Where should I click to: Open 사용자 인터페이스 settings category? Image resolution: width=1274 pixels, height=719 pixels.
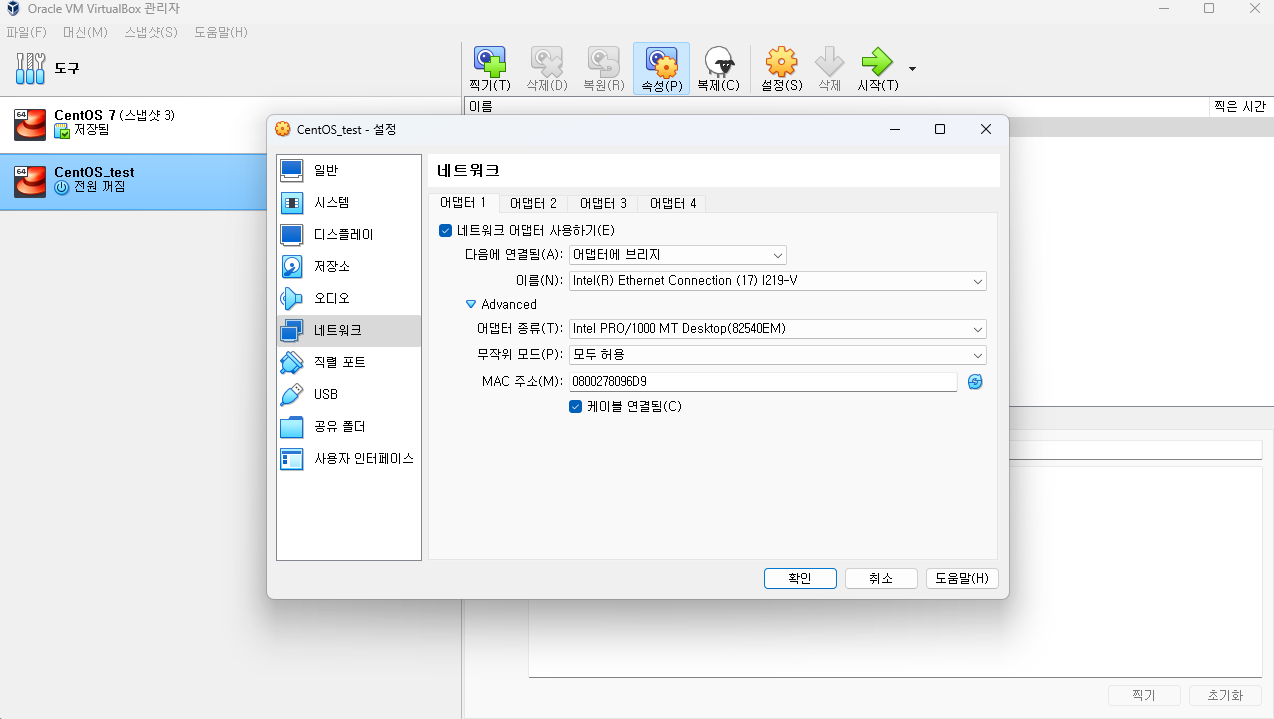point(349,458)
